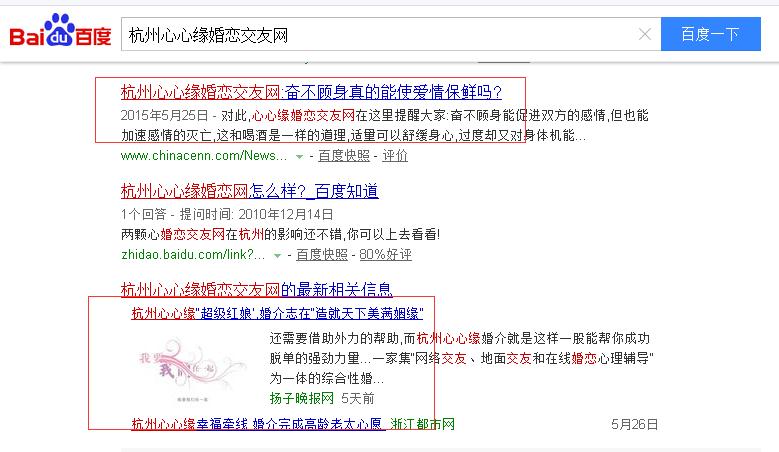Click the 2015年5月25日 snippet date

pos(164,115)
